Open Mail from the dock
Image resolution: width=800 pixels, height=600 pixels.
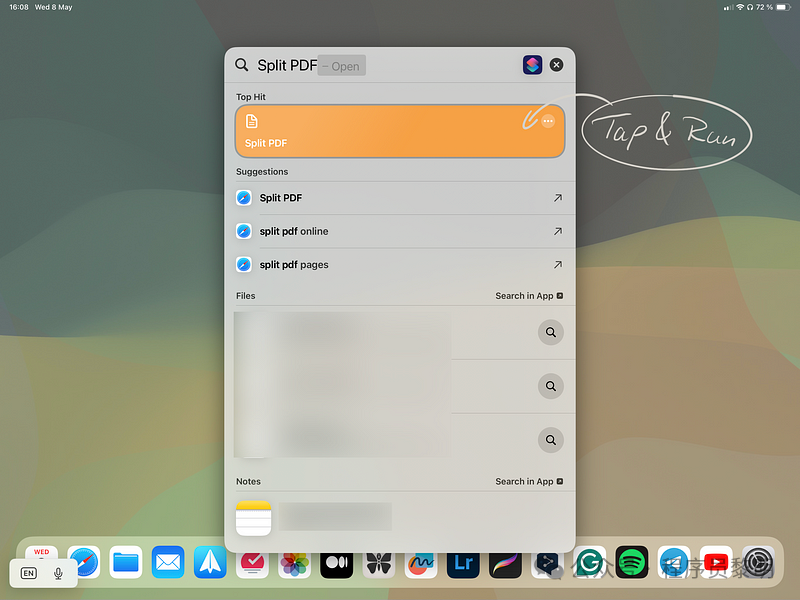[x=168, y=562]
